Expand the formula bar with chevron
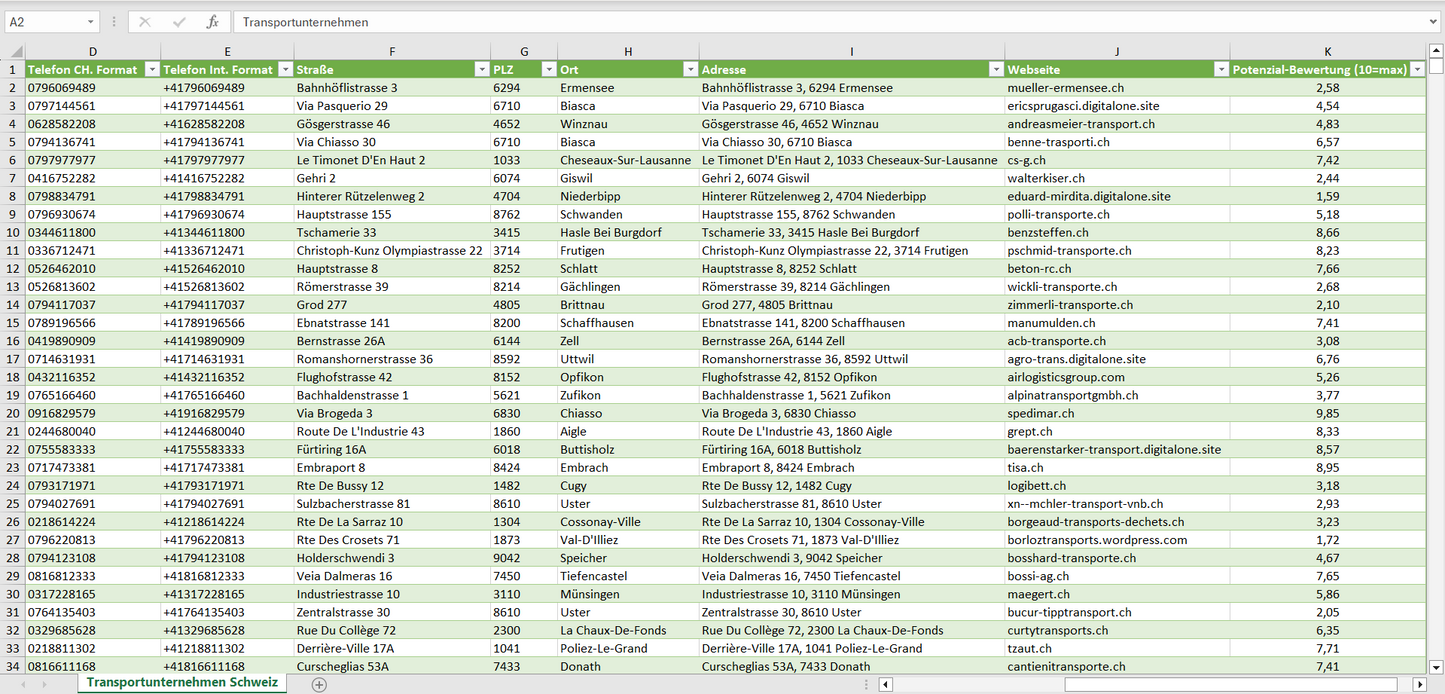Viewport: 1445px width, 694px height. click(x=1435, y=22)
